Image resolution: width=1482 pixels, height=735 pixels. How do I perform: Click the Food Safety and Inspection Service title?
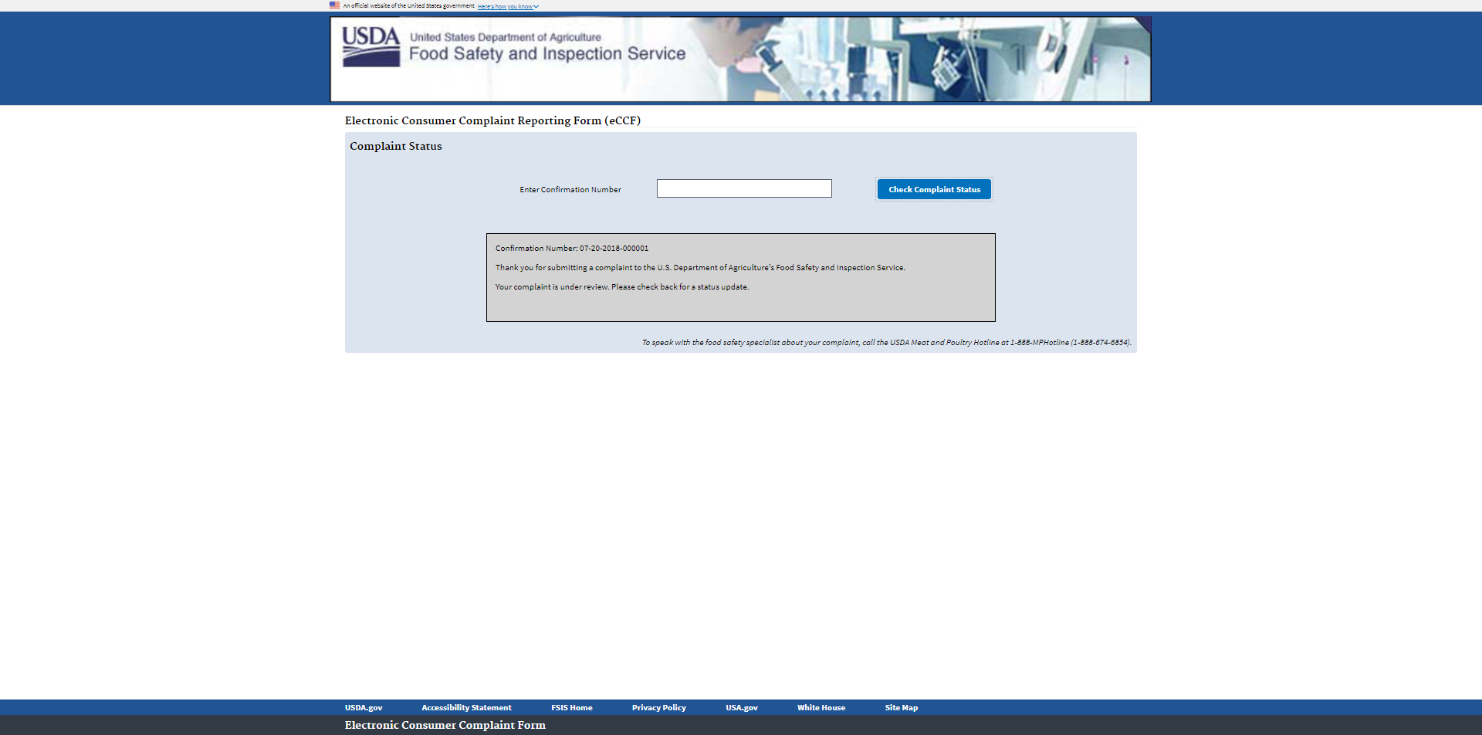click(547, 54)
